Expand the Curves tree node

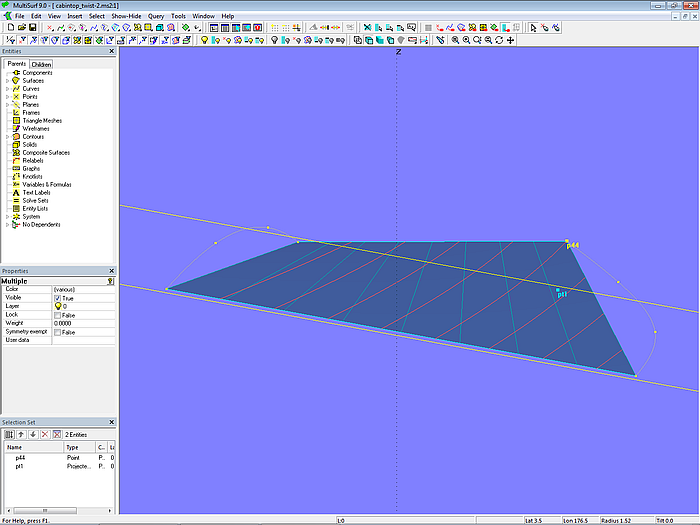[7, 89]
